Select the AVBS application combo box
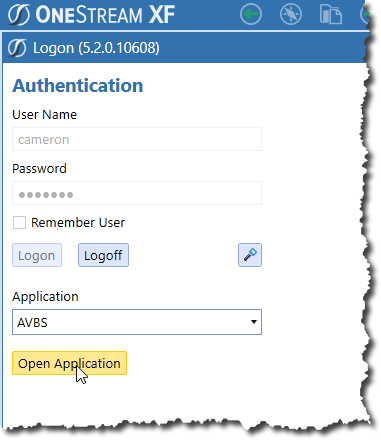Viewport: 381px width, 440px height. [x=137, y=322]
